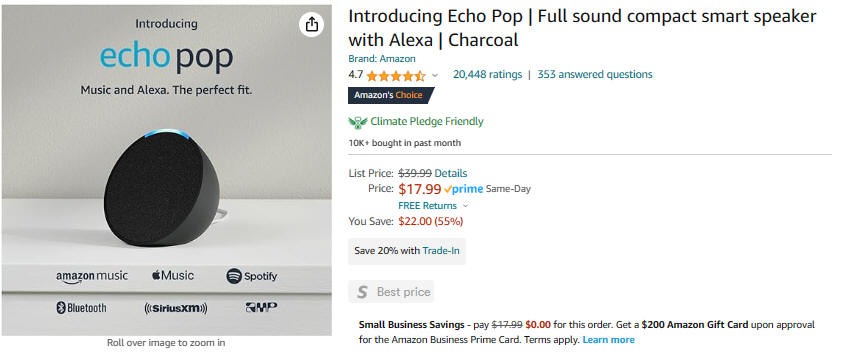Open the 20,448 ratings link
The image size is (844, 360).
pos(487,74)
